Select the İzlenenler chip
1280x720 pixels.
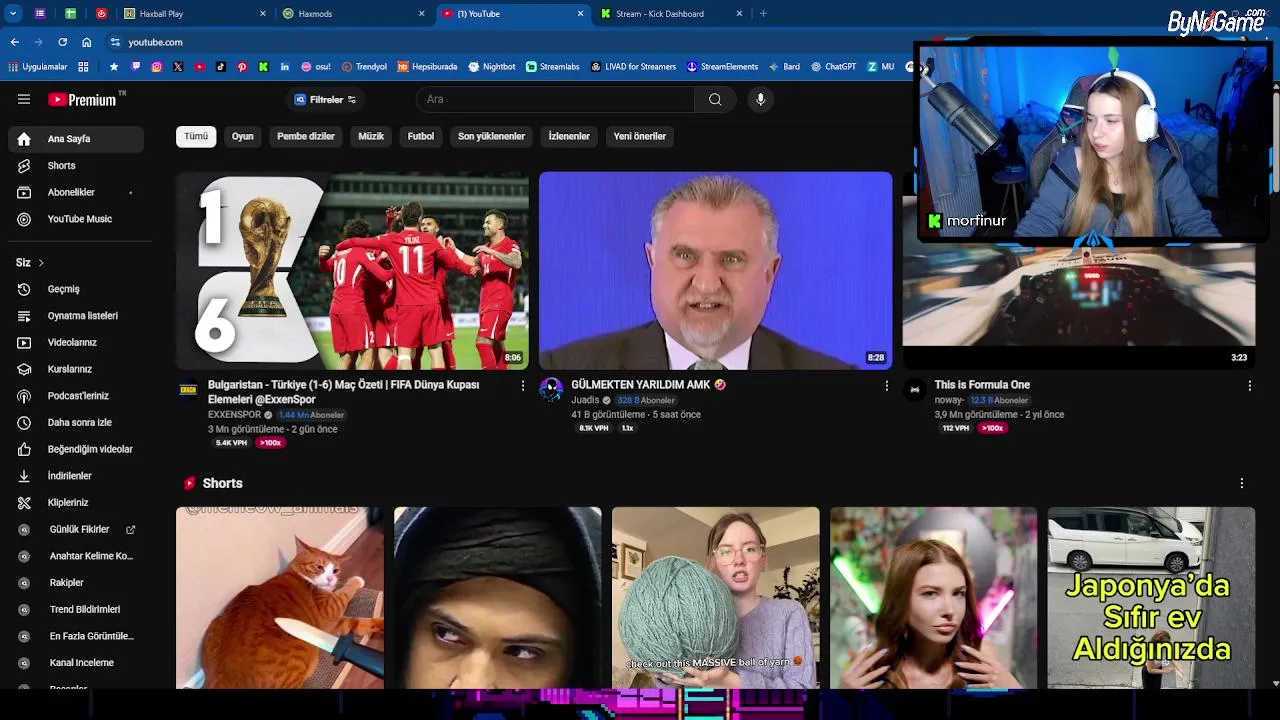click(x=569, y=136)
